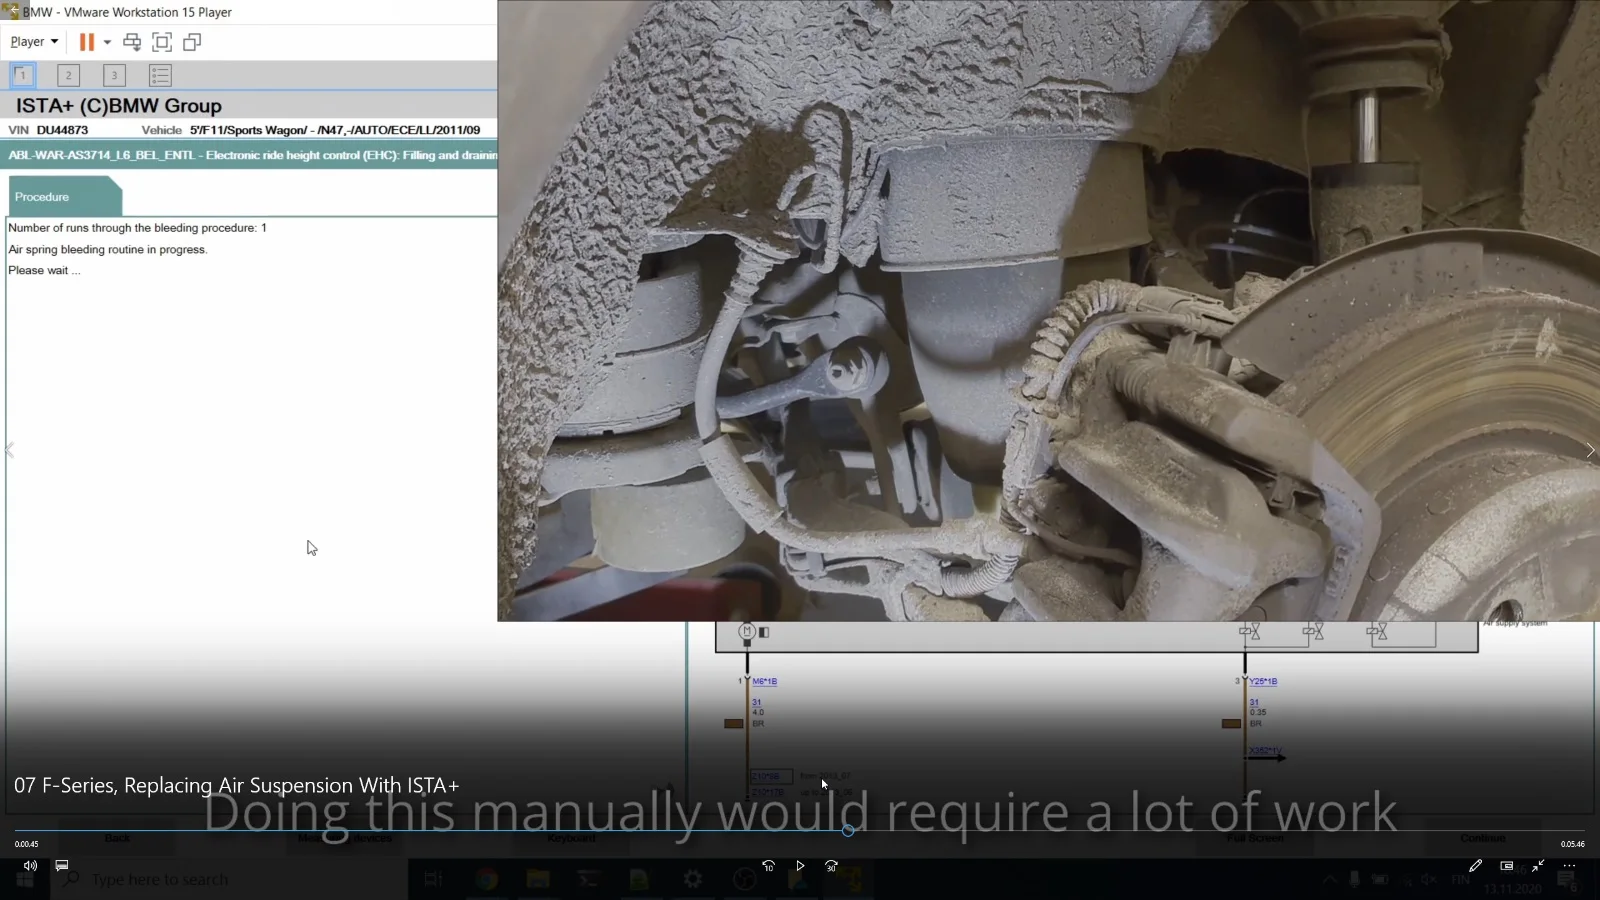Viewport: 1600px width, 900px height.
Task: Send Ctrl+Alt+Del to virtual machine
Action: point(132,42)
